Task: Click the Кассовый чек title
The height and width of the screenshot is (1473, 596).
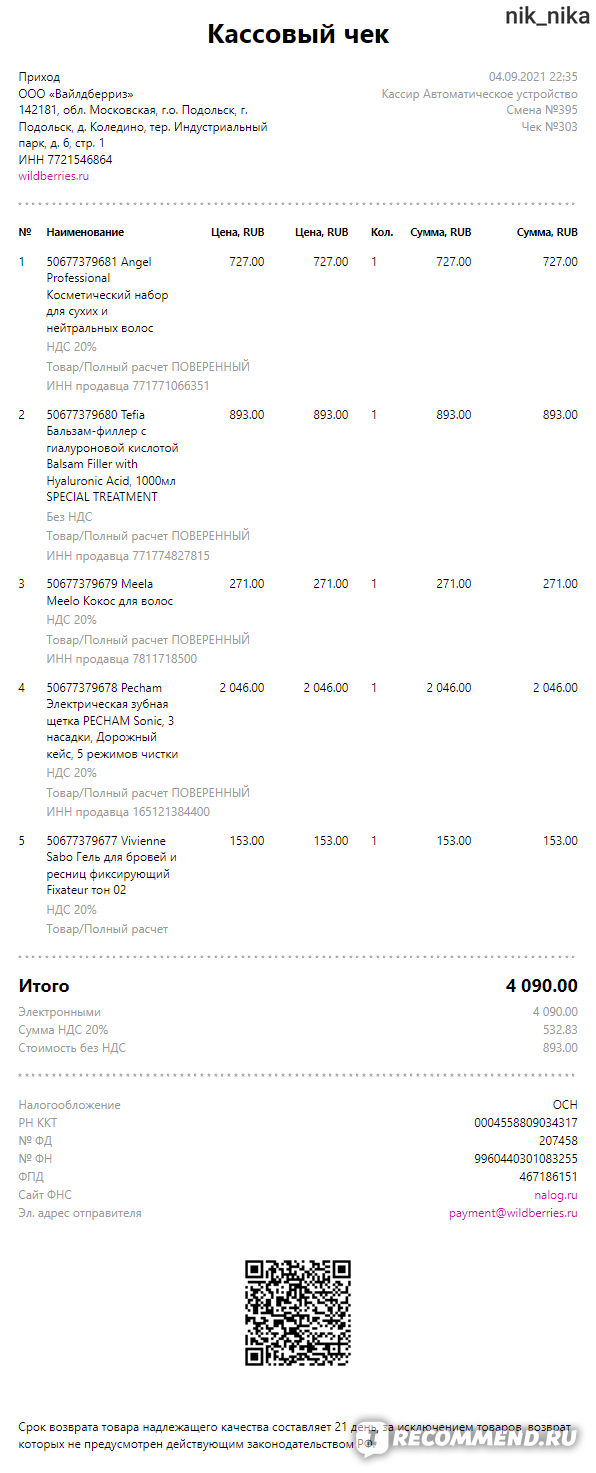Action: (x=298, y=34)
